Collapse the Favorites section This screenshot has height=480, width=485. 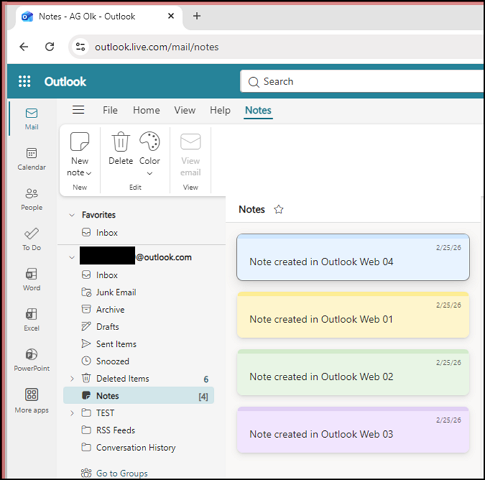coord(72,215)
